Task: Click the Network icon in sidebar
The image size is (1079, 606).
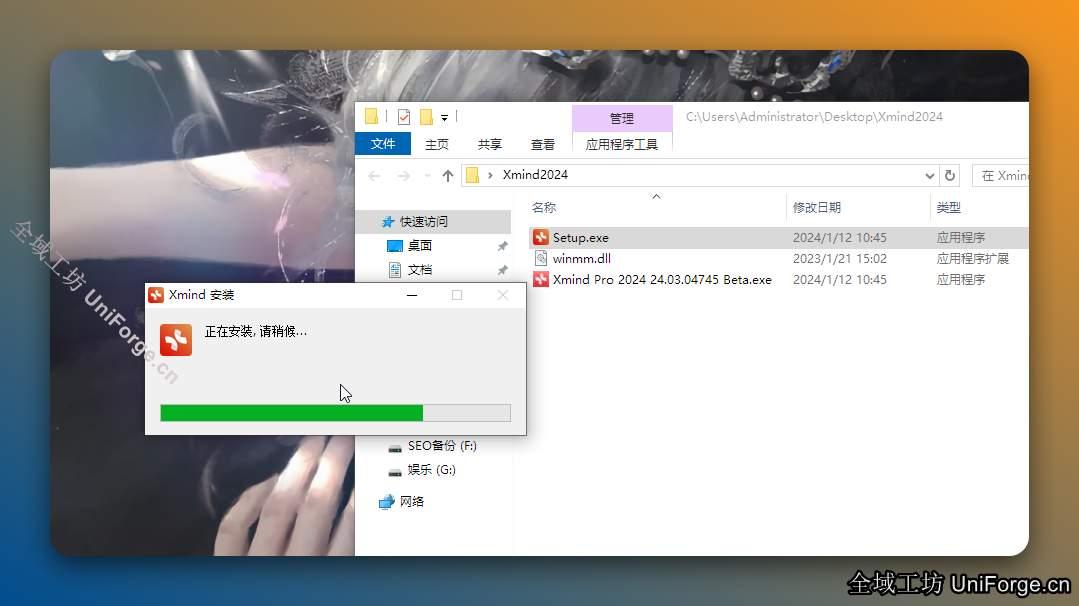Action: click(387, 502)
